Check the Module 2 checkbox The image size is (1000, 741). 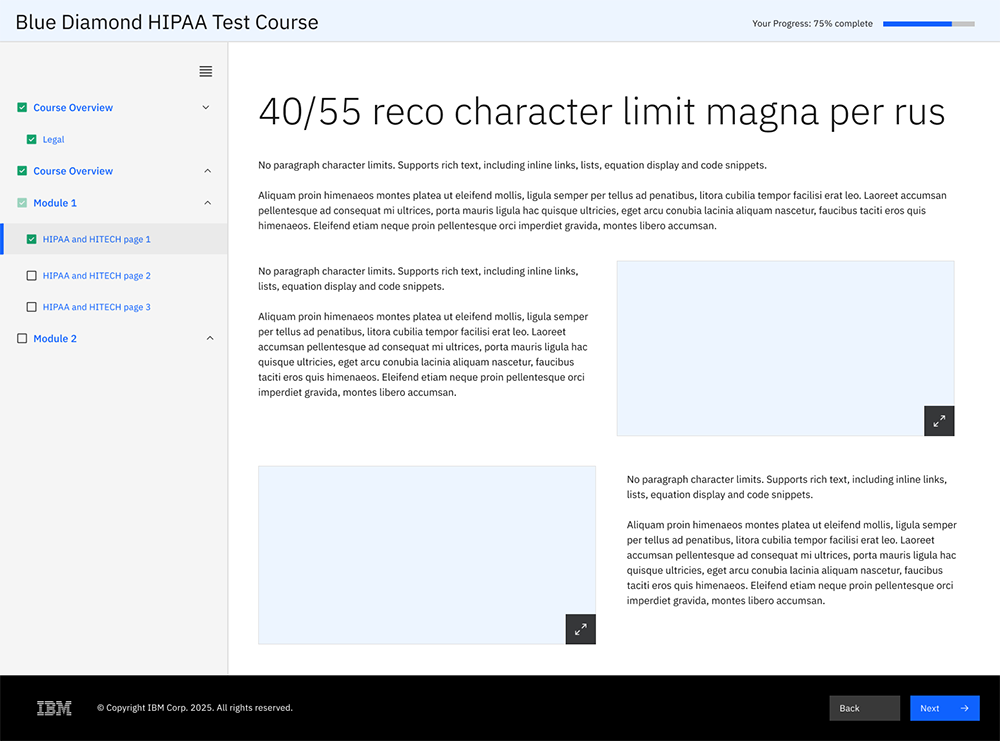(x=22, y=339)
